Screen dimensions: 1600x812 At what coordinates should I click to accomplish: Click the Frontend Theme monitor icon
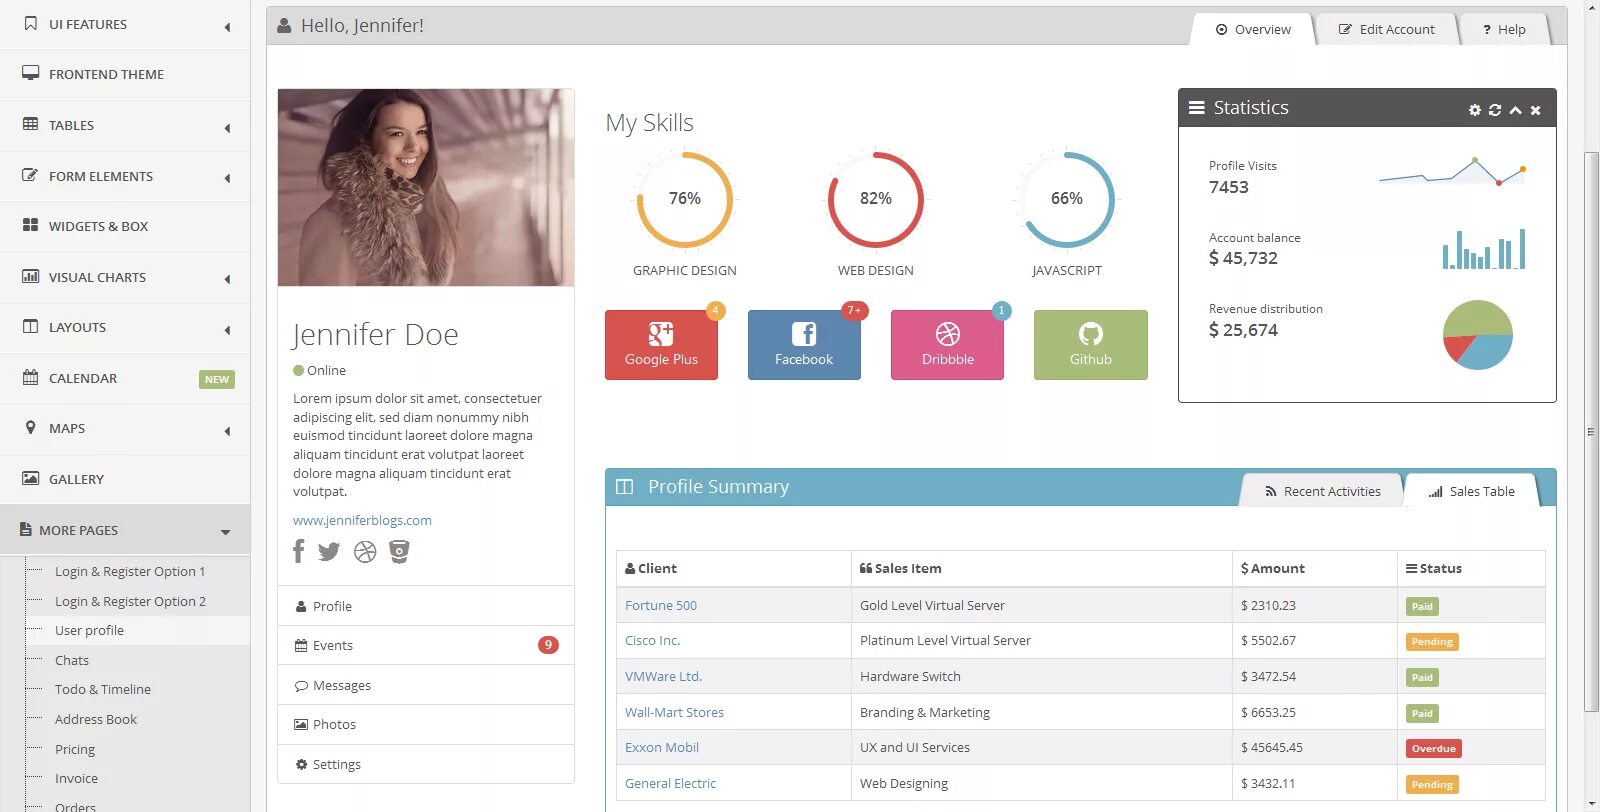point(31,73)
